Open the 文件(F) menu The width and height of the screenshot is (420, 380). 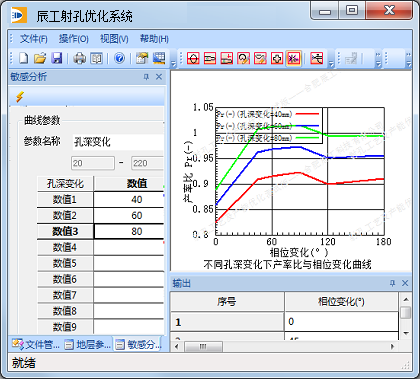click(x=34, y=39)
